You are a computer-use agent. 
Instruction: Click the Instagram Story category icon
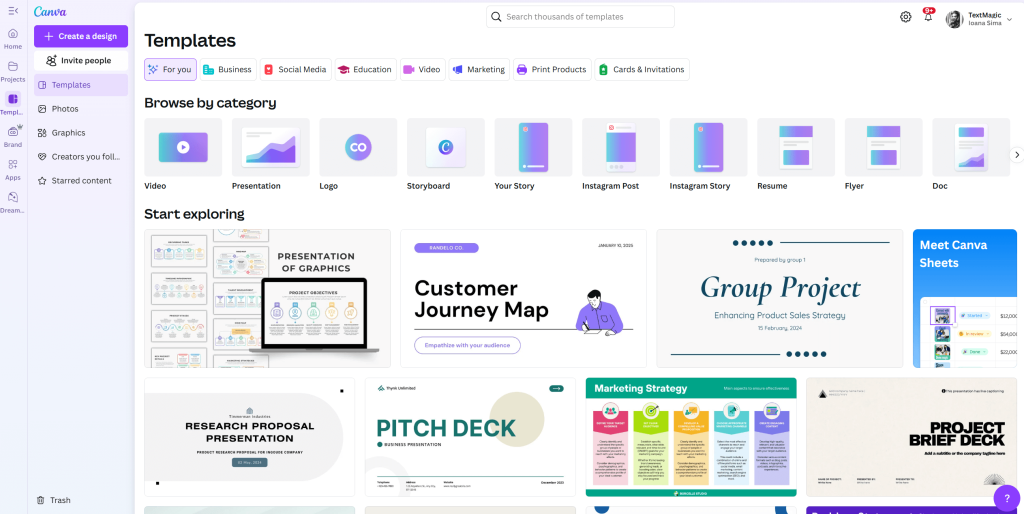click(708, 147)
